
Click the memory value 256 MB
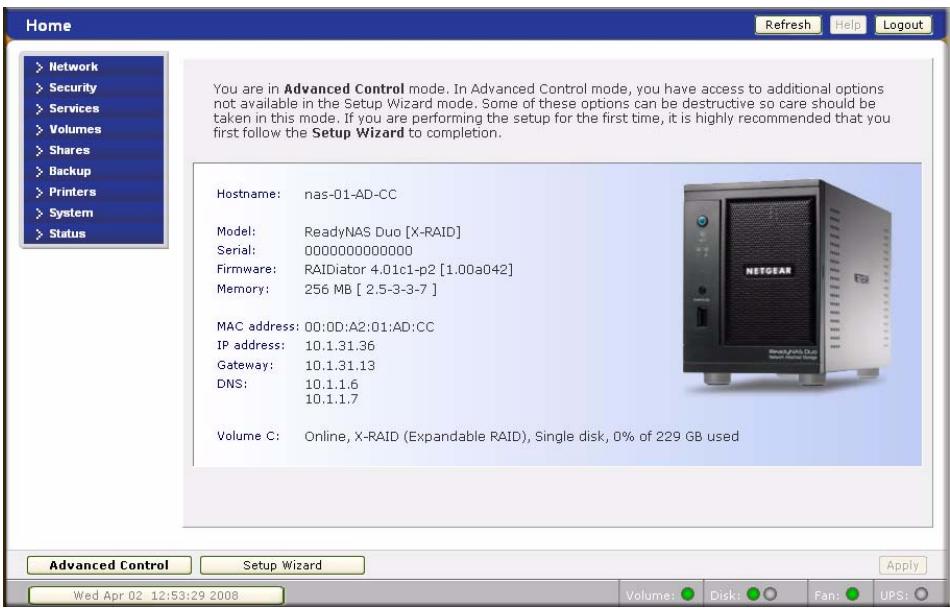coord(370,290)
